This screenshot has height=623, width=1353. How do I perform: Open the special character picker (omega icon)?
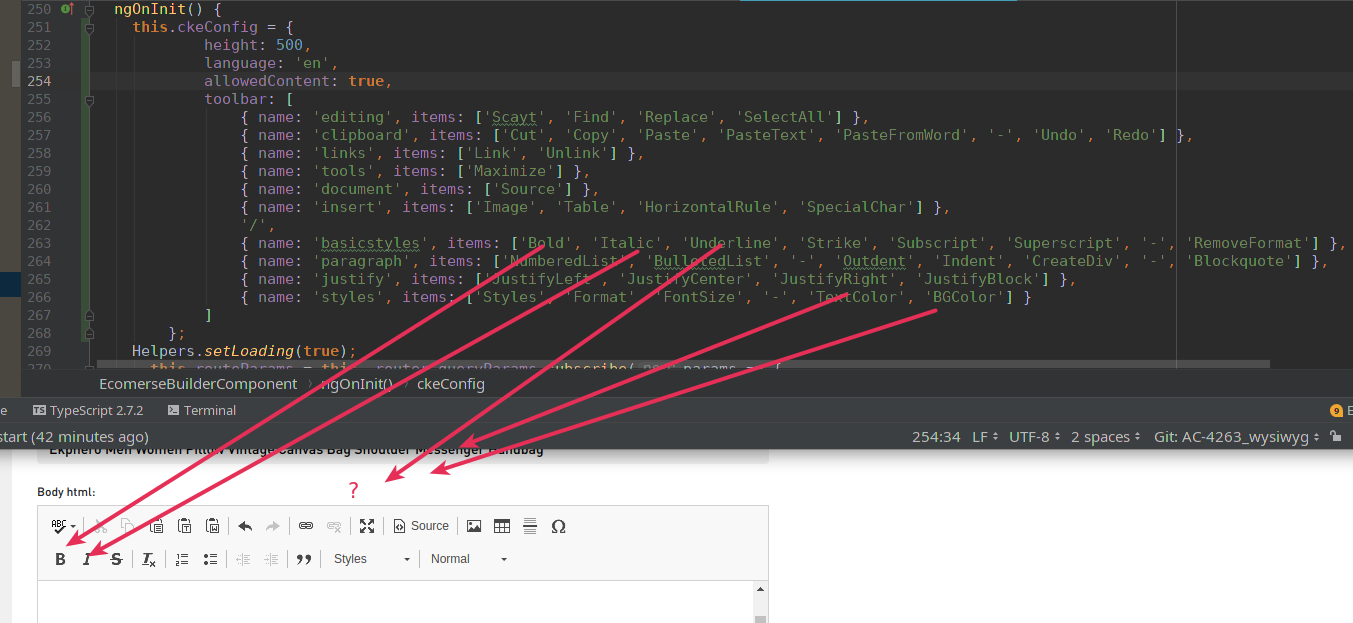pos(559,525)
